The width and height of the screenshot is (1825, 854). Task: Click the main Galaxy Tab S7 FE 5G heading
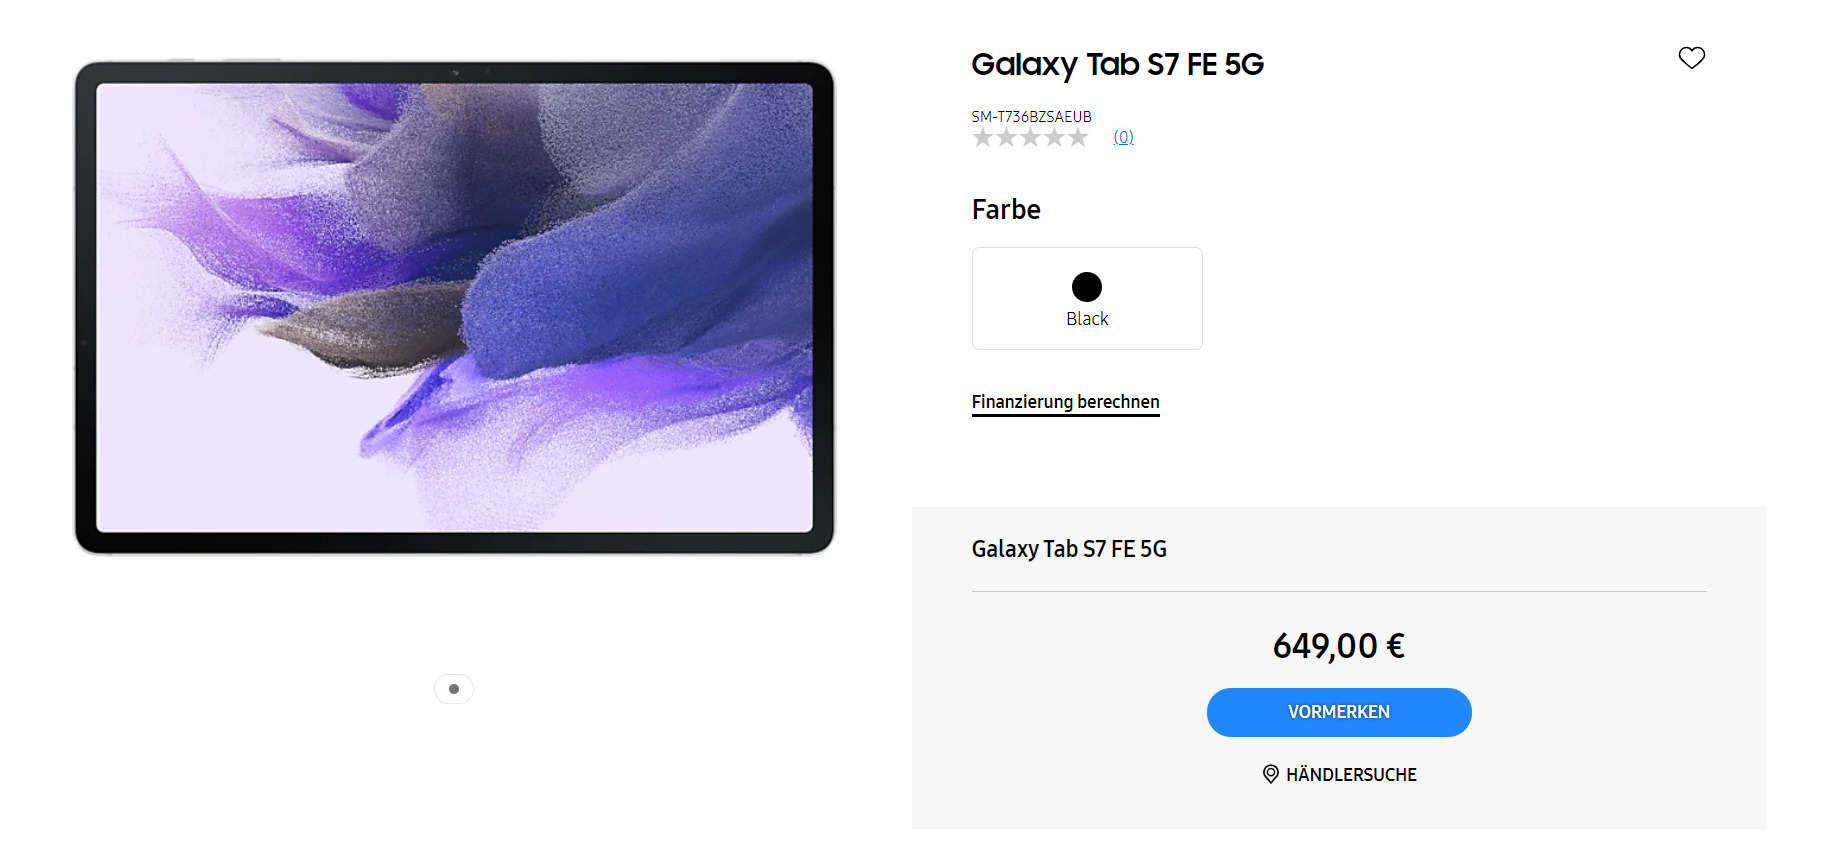[1118, 65]
